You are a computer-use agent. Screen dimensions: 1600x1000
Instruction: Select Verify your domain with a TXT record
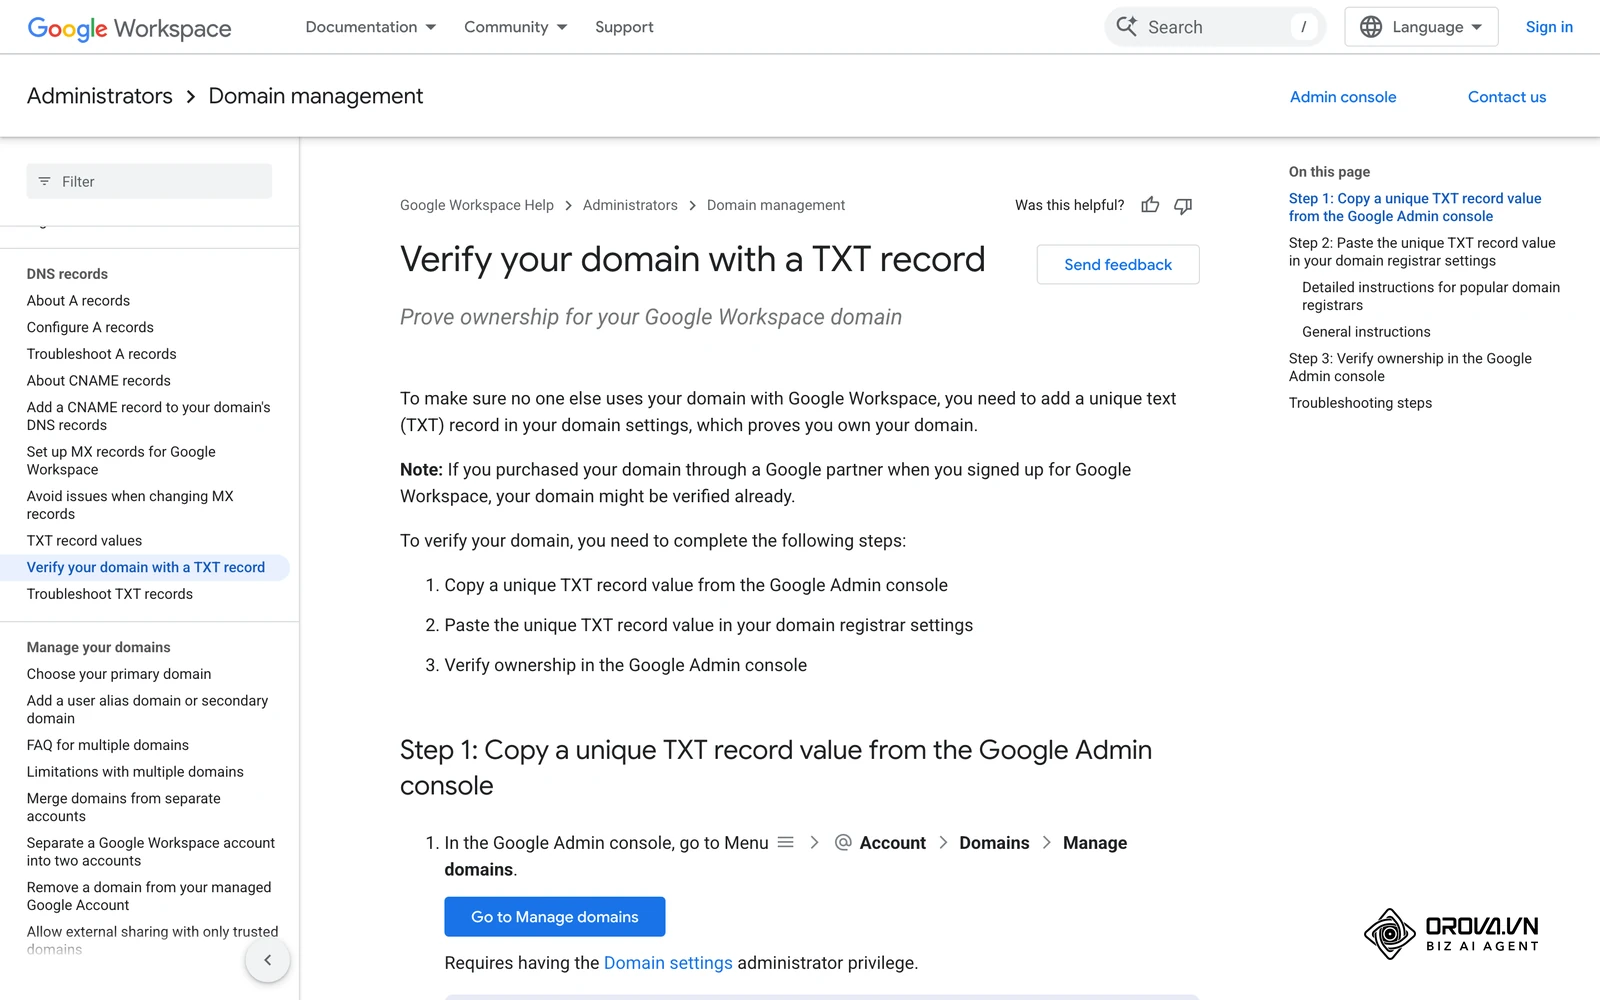point(146,568)
